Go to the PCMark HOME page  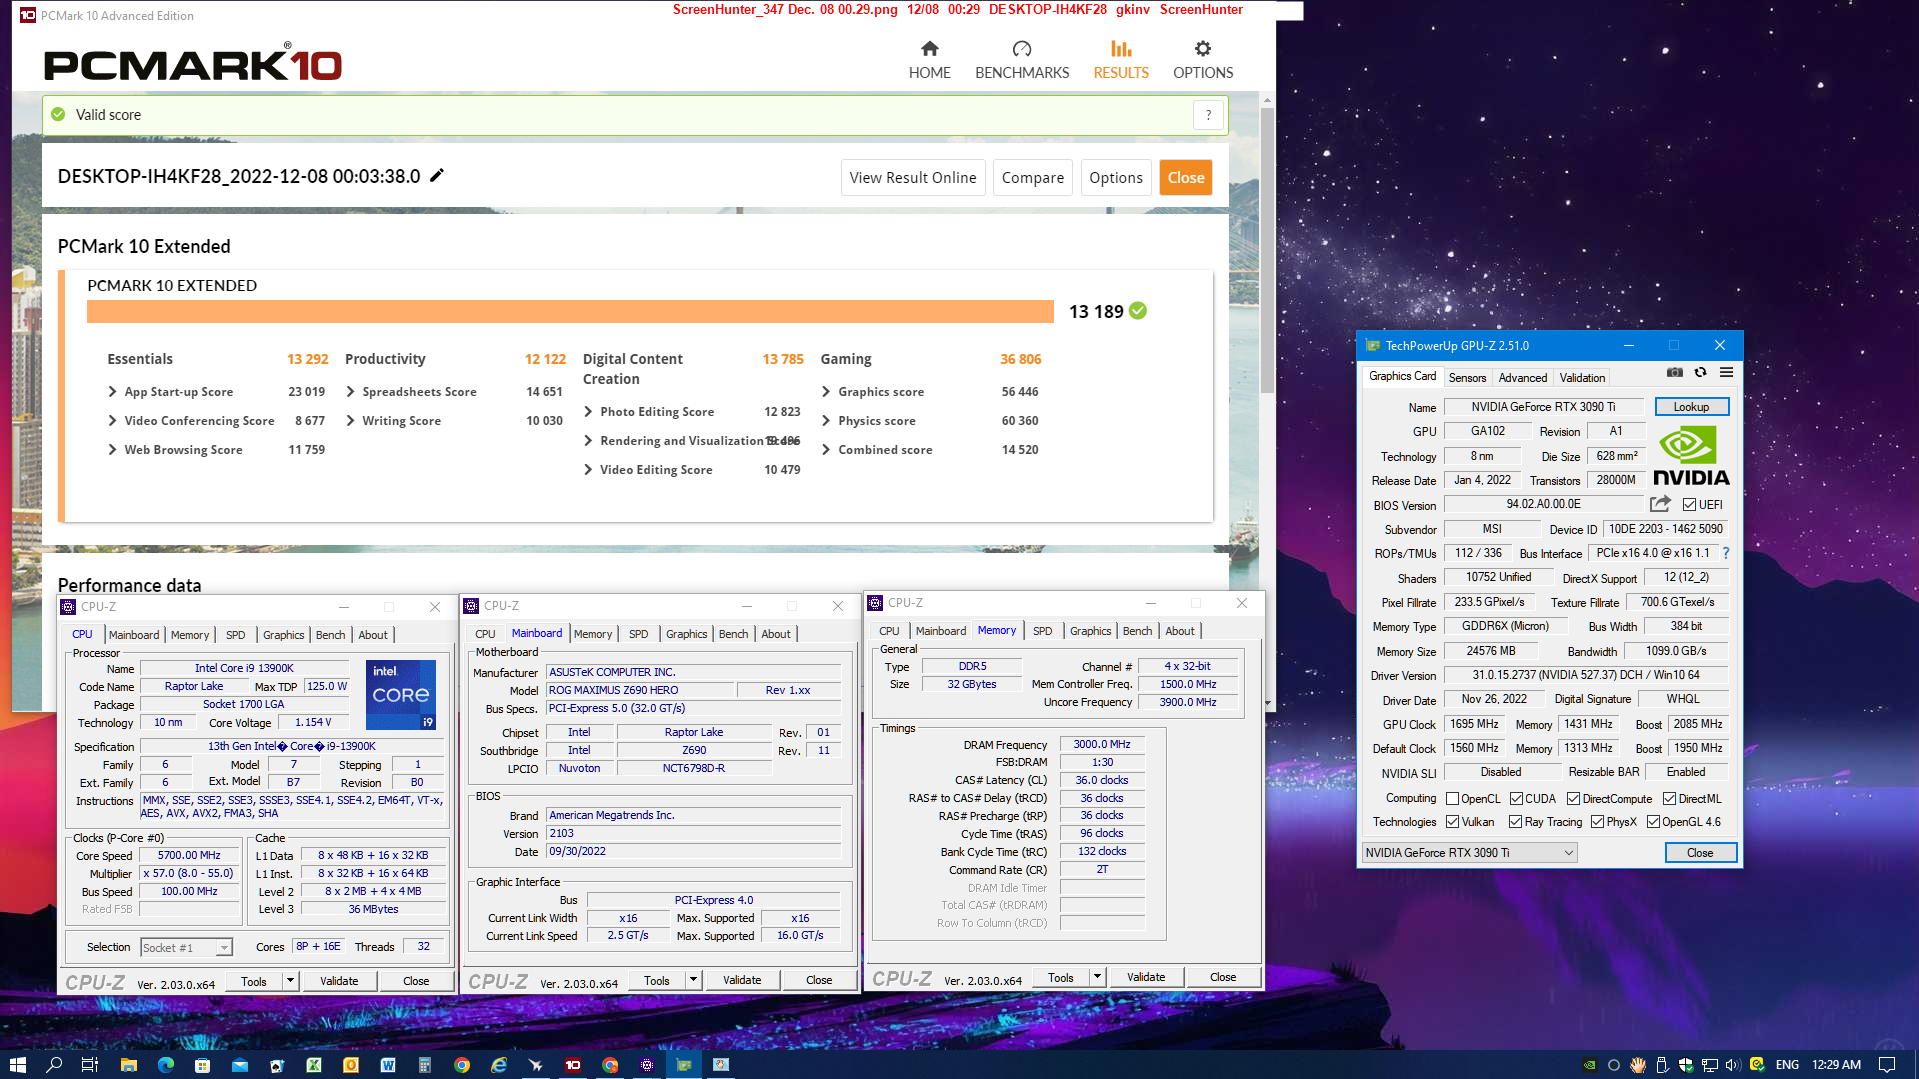click(929, 60)
